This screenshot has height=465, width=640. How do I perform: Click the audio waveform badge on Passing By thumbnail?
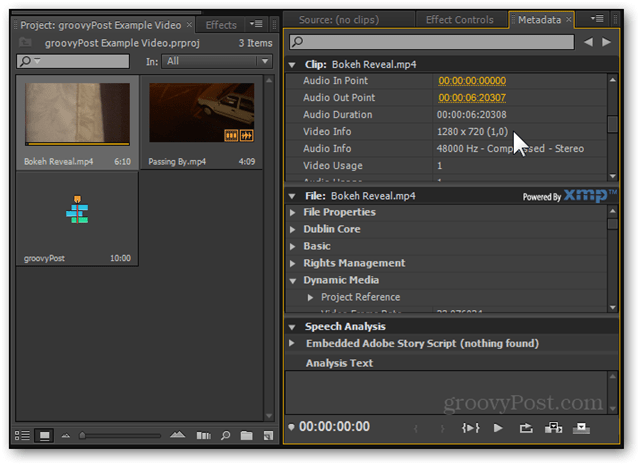pos(247,135)
